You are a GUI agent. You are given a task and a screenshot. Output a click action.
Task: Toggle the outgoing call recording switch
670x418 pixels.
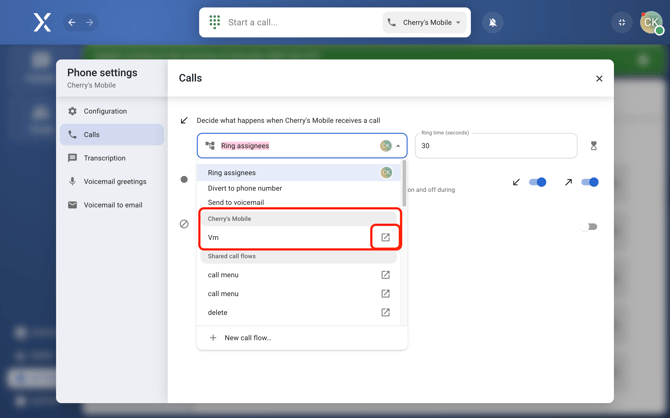[590, 182]
